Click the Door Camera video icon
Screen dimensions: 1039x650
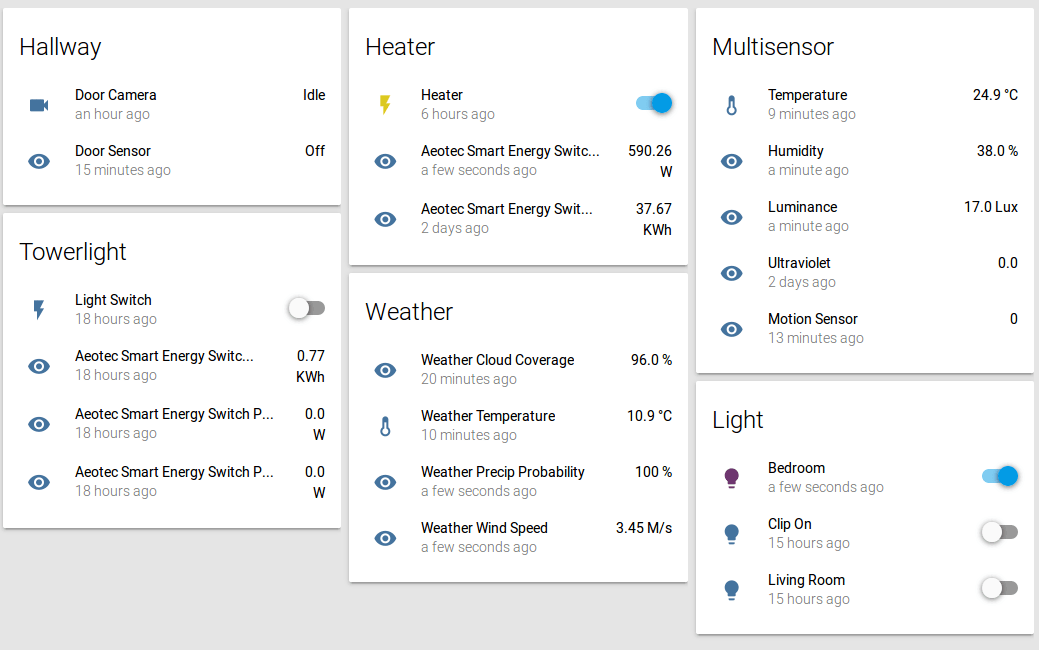pos(38,104)
